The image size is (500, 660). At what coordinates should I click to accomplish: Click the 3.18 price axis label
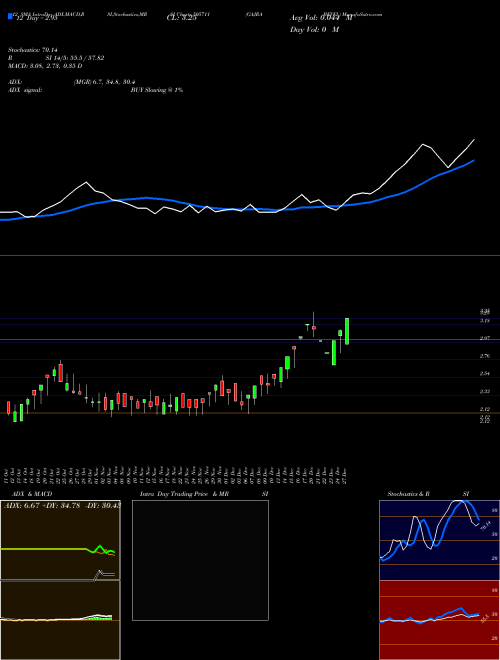tap(484, 321)
